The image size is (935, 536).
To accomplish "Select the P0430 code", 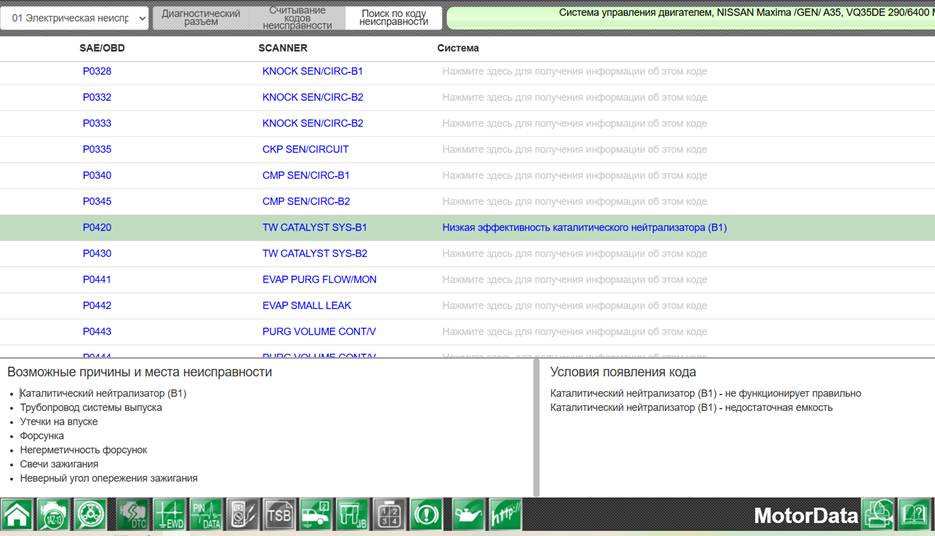I will pos(97,253).
